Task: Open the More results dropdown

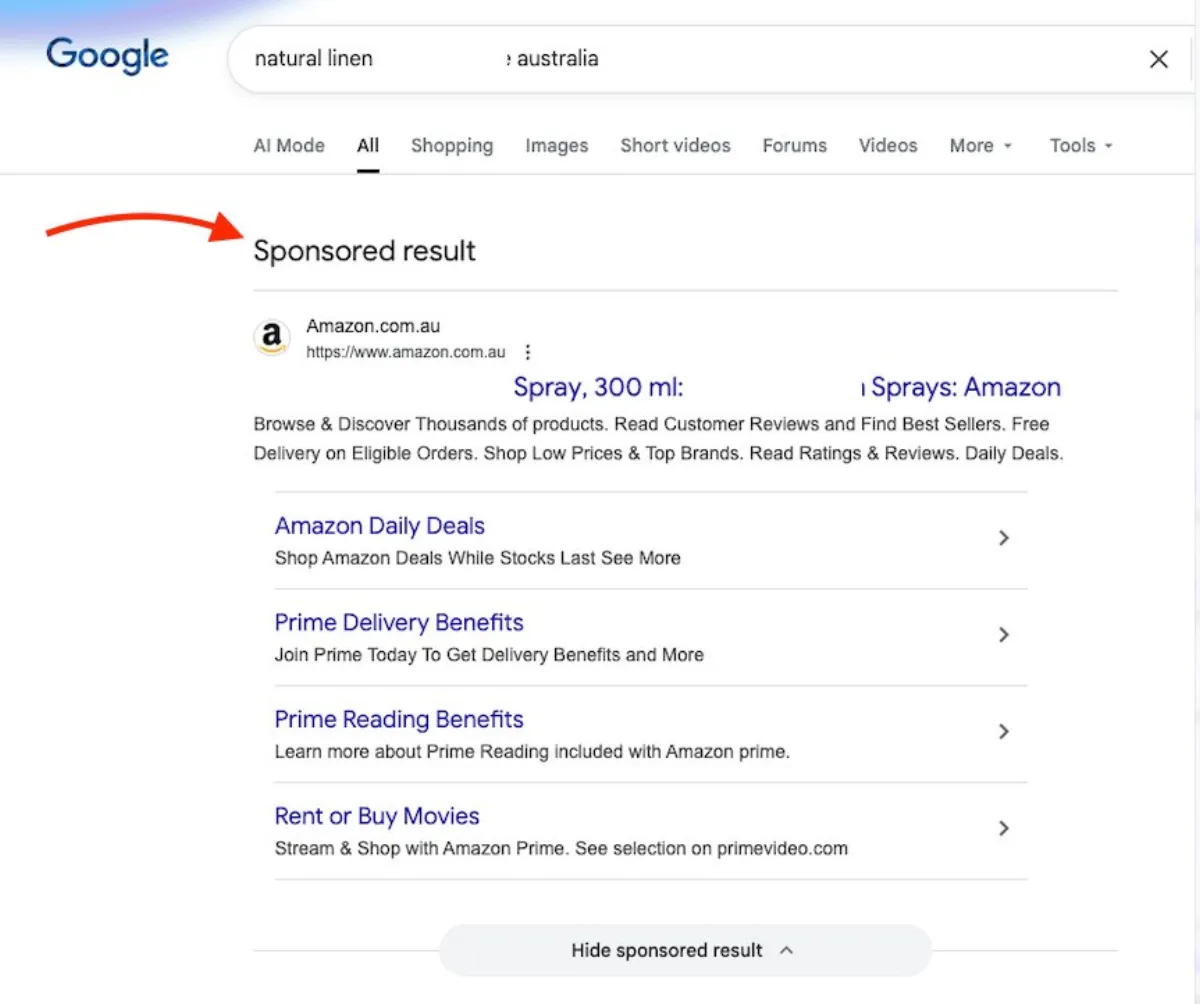Action: [x=980, y=145]
